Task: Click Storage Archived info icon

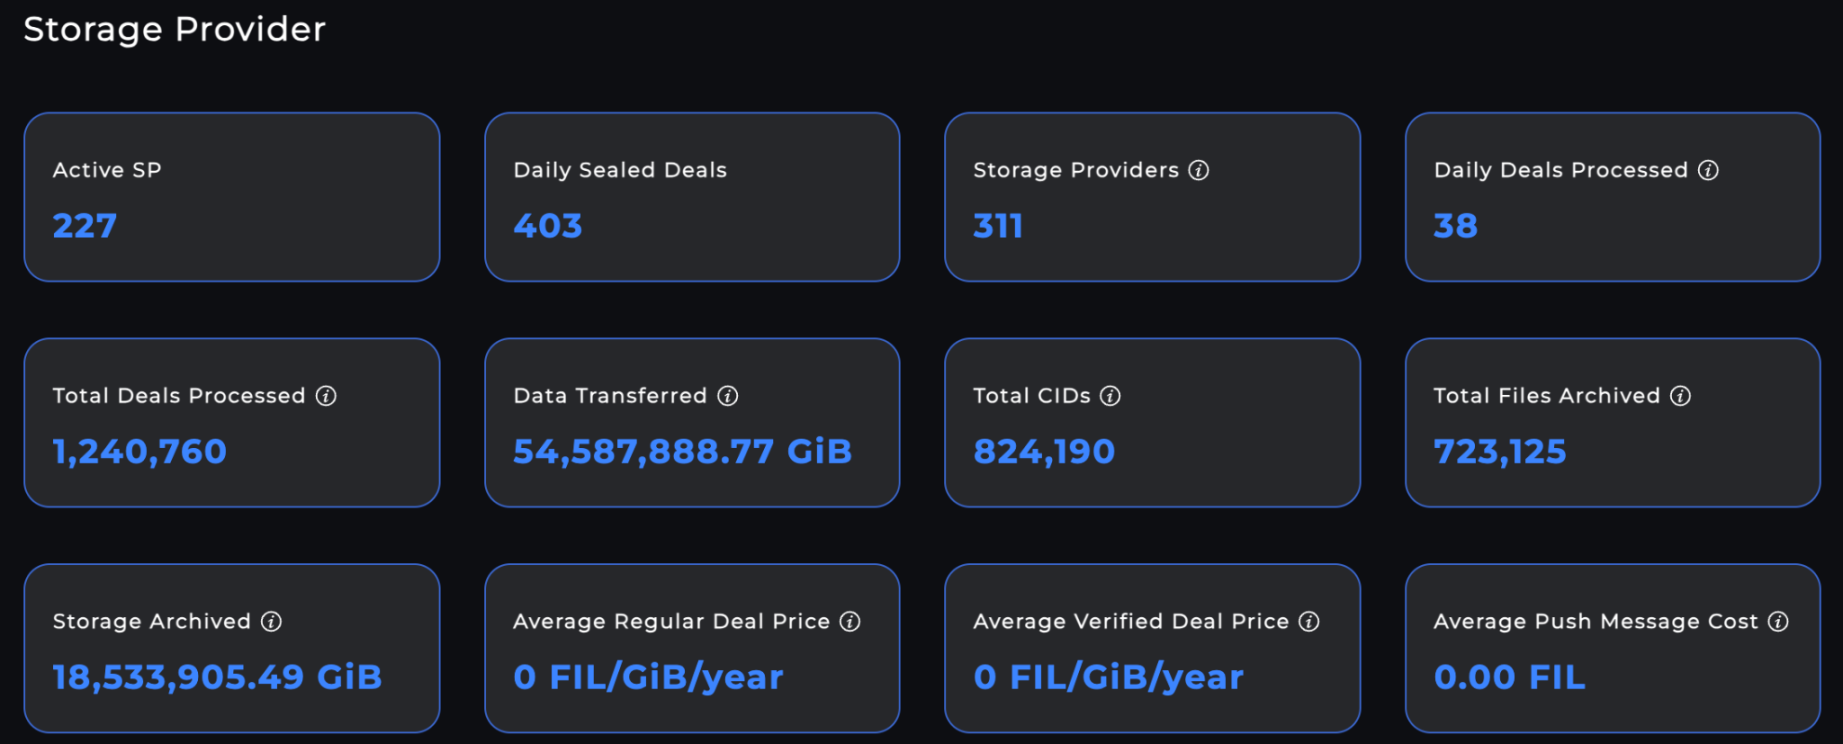Action: (271, 622)
